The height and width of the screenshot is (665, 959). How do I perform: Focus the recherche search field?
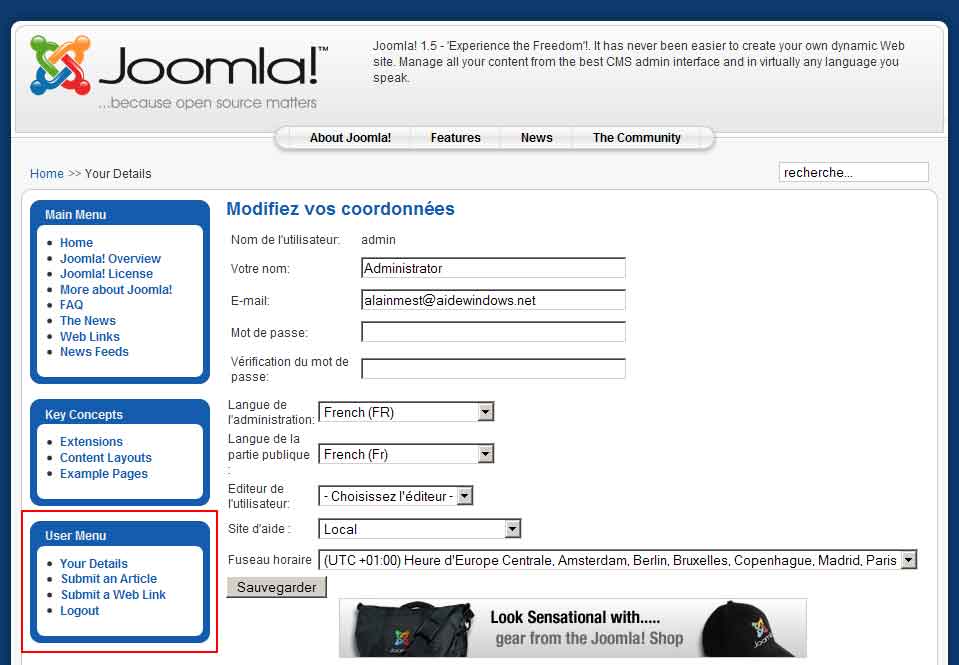pyautogui.click(x=853, y=172)
